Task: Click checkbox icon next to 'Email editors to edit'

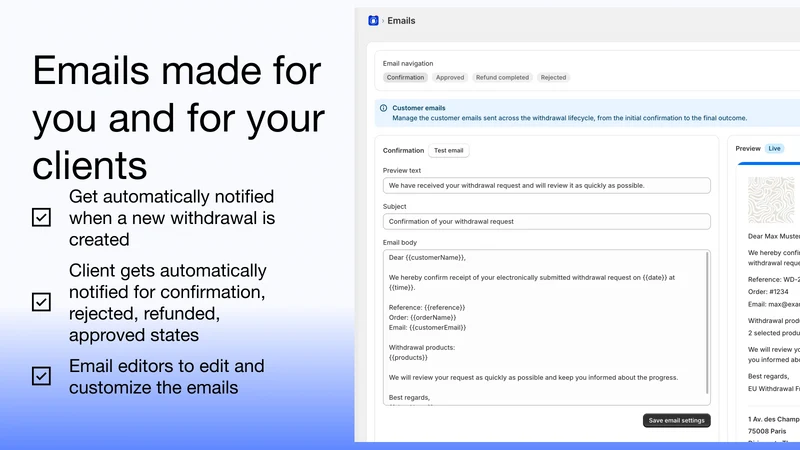Action: click(x=41, y=376)
